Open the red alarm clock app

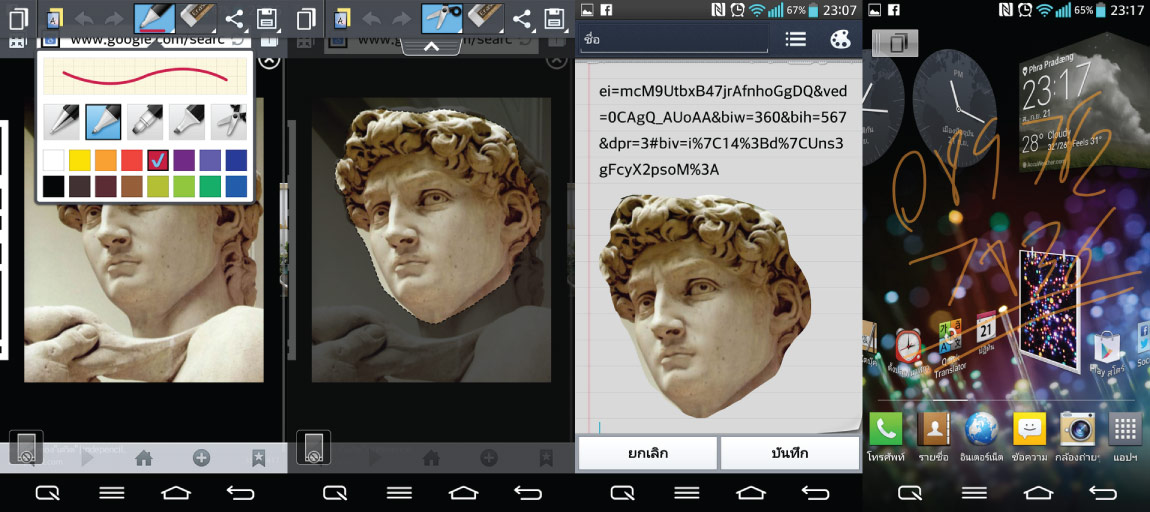908,346
